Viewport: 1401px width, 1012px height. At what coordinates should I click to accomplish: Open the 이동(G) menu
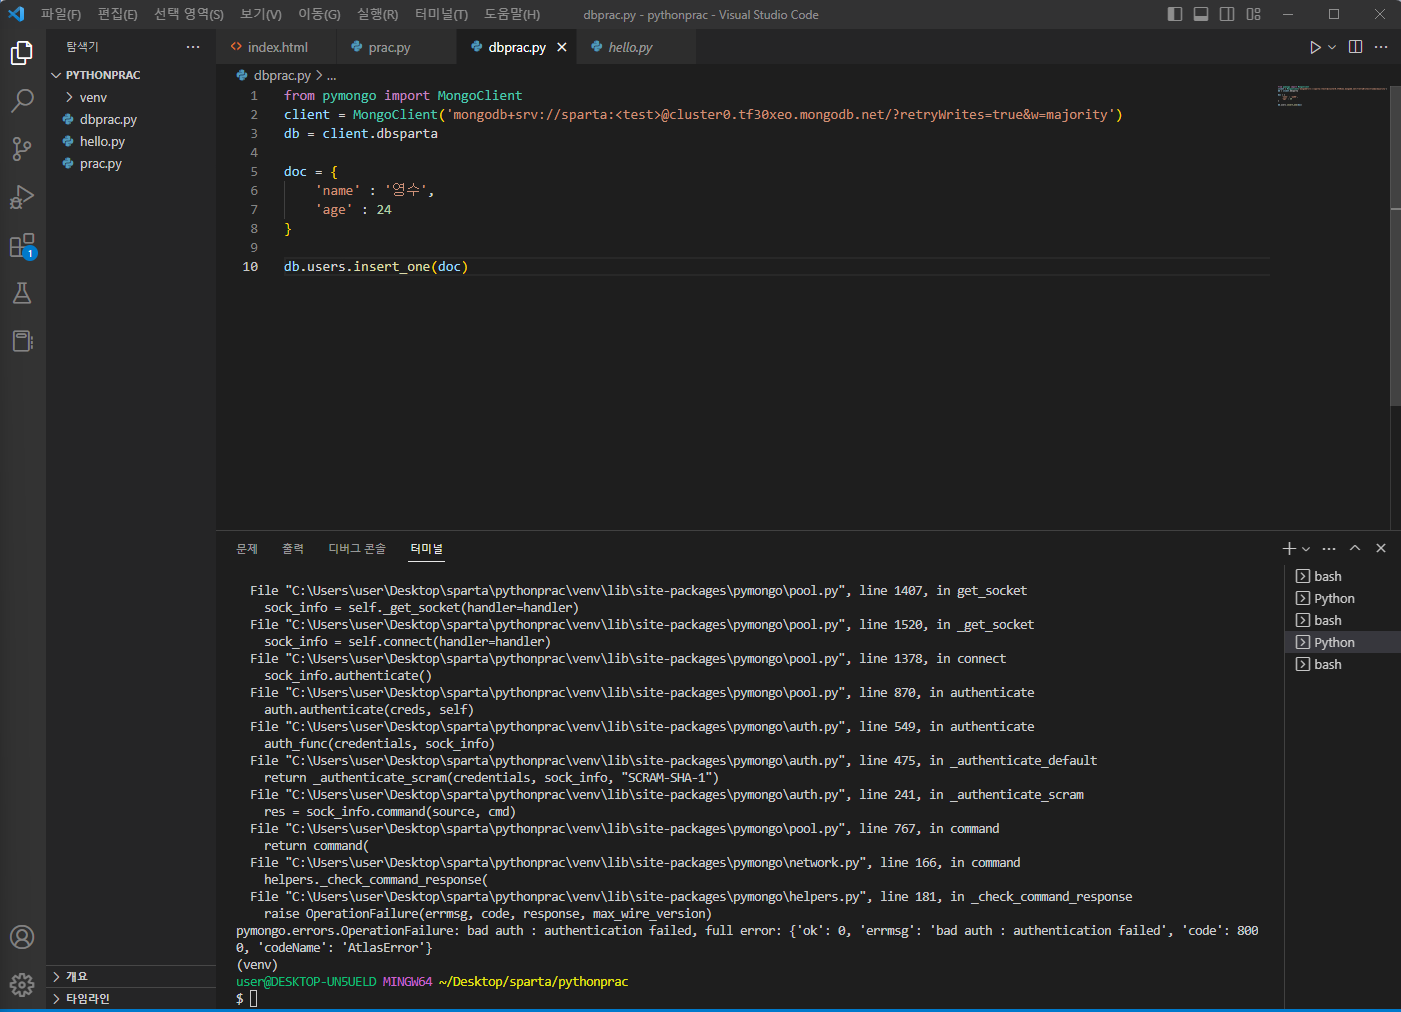click(x=319, y=14)
